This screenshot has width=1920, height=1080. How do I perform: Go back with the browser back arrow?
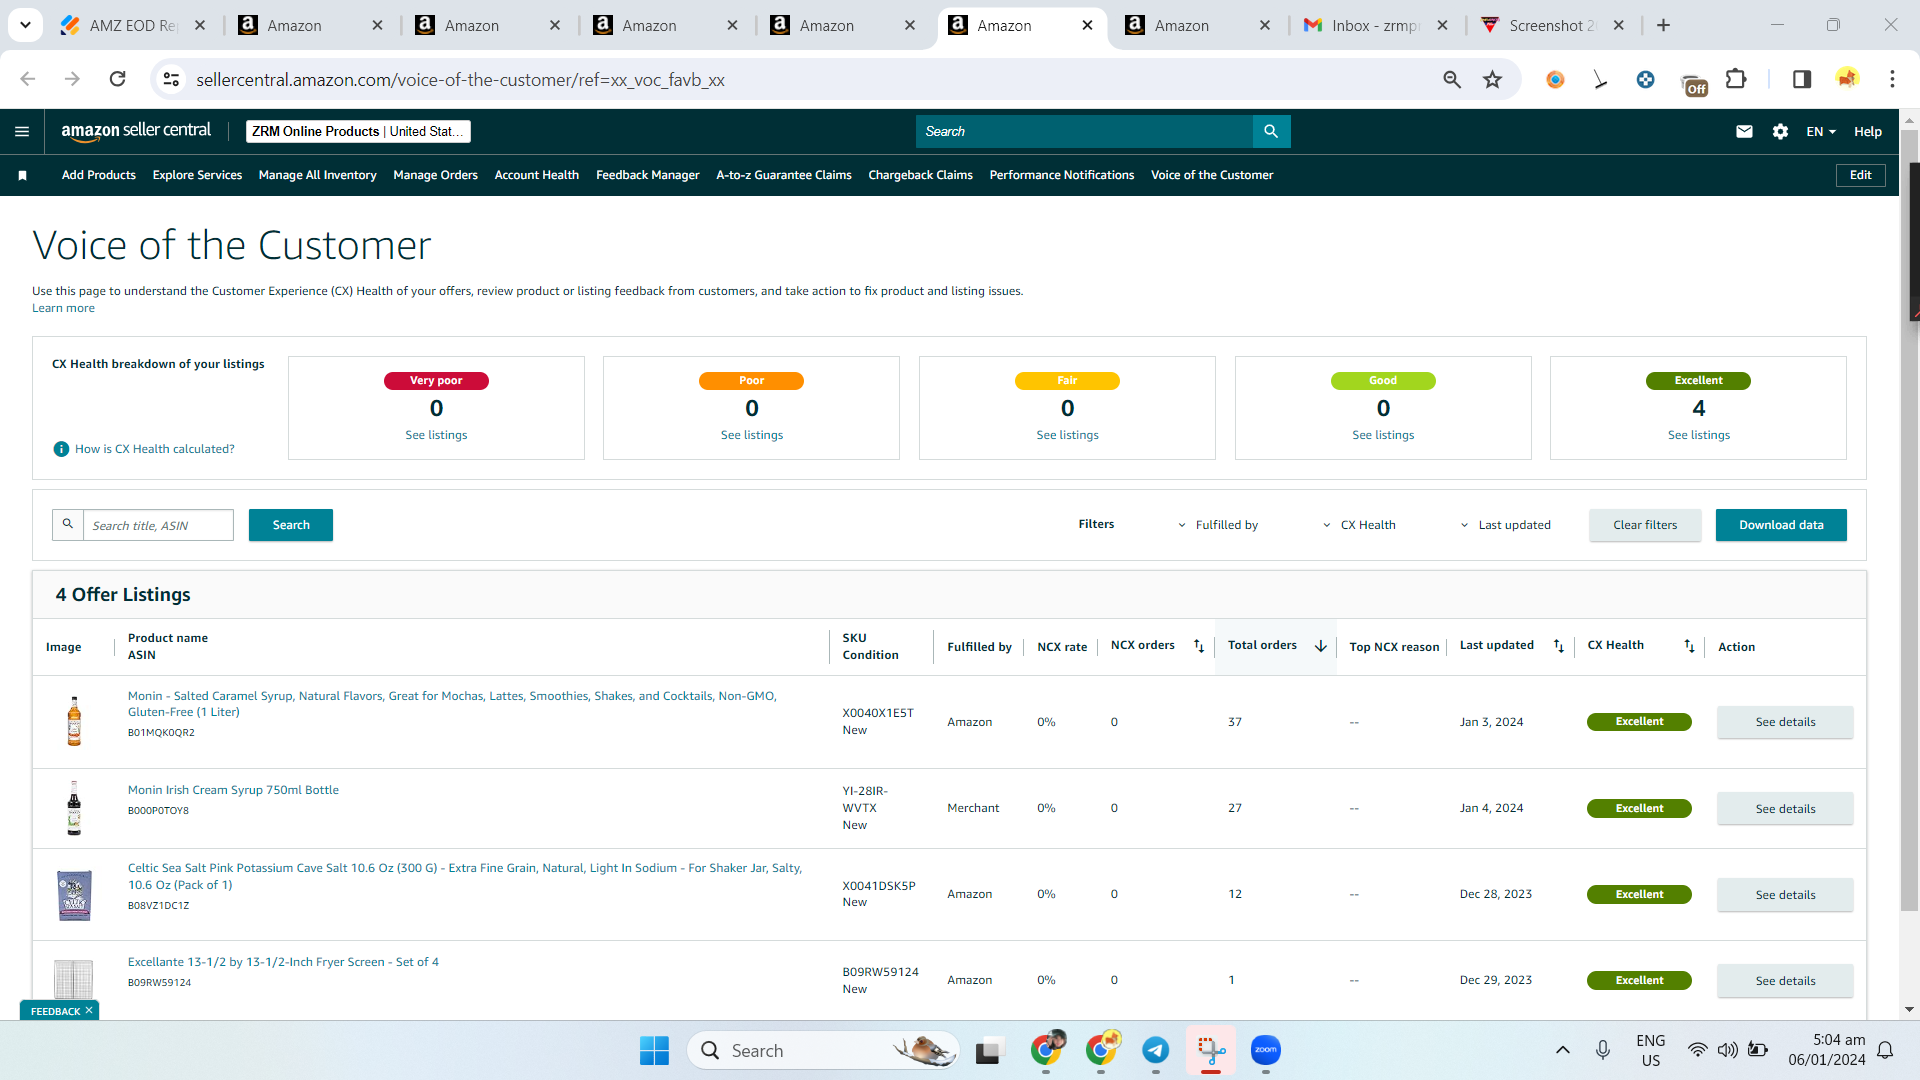(28, 79)
